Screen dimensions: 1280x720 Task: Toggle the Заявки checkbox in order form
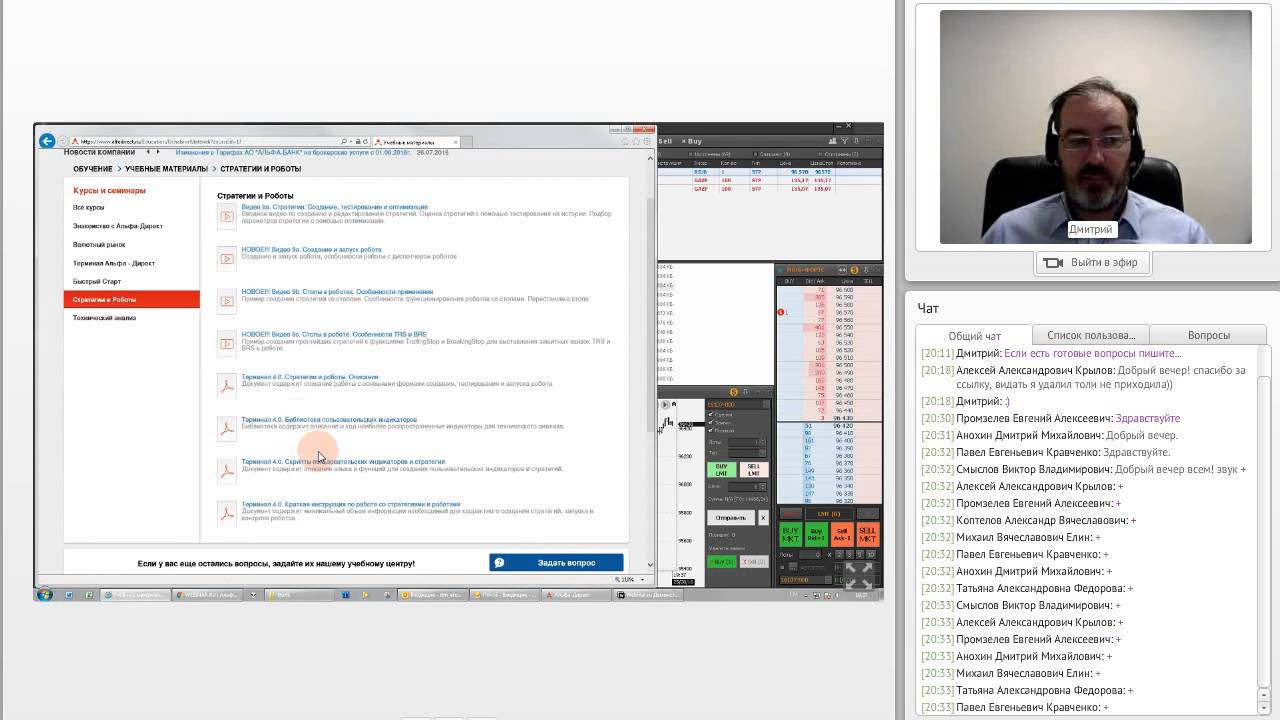tap(711, 423)
